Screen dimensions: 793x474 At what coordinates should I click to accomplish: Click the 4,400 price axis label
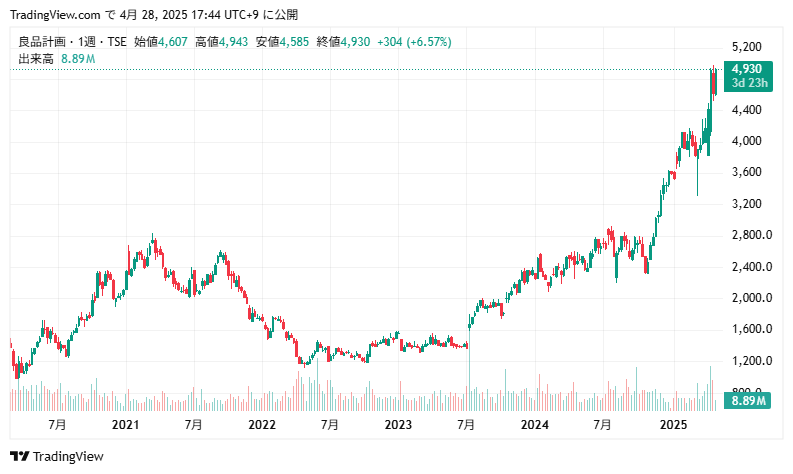click(746, 110)
